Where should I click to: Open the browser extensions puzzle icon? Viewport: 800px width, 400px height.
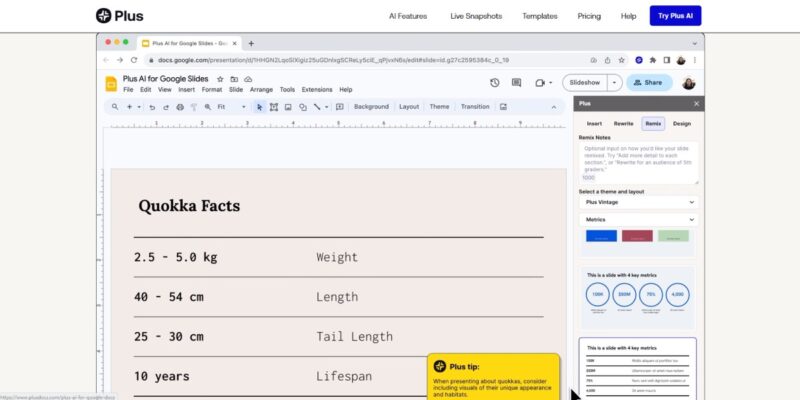[653, 60]
